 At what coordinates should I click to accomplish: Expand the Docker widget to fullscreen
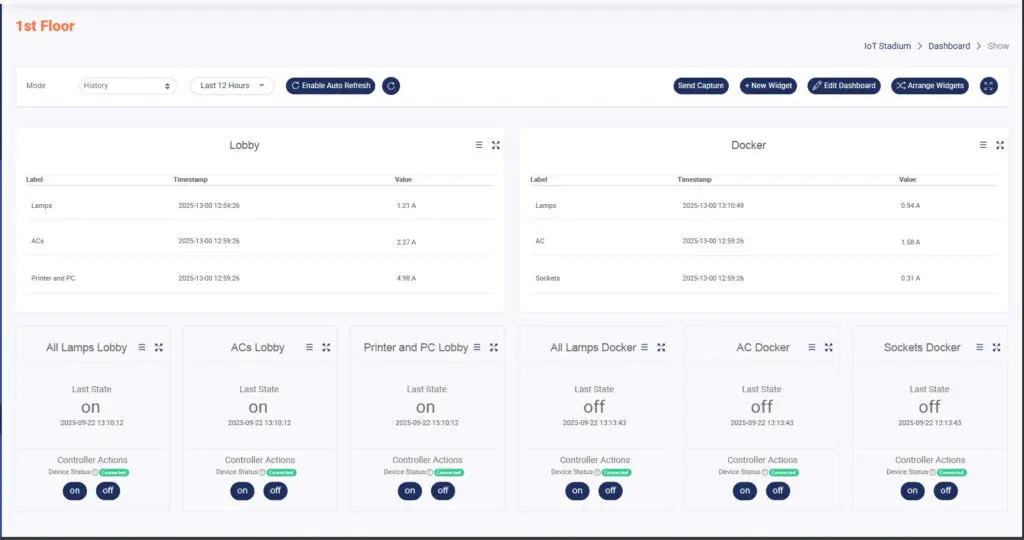1000,145
